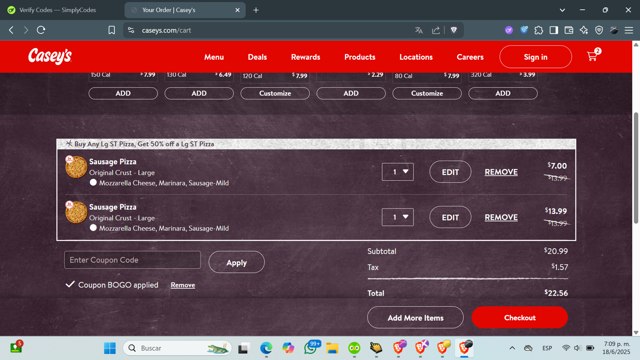Add the $7.99 150 Cal item
This screenshot has width=640, height=360.
(x=123, y=93)
